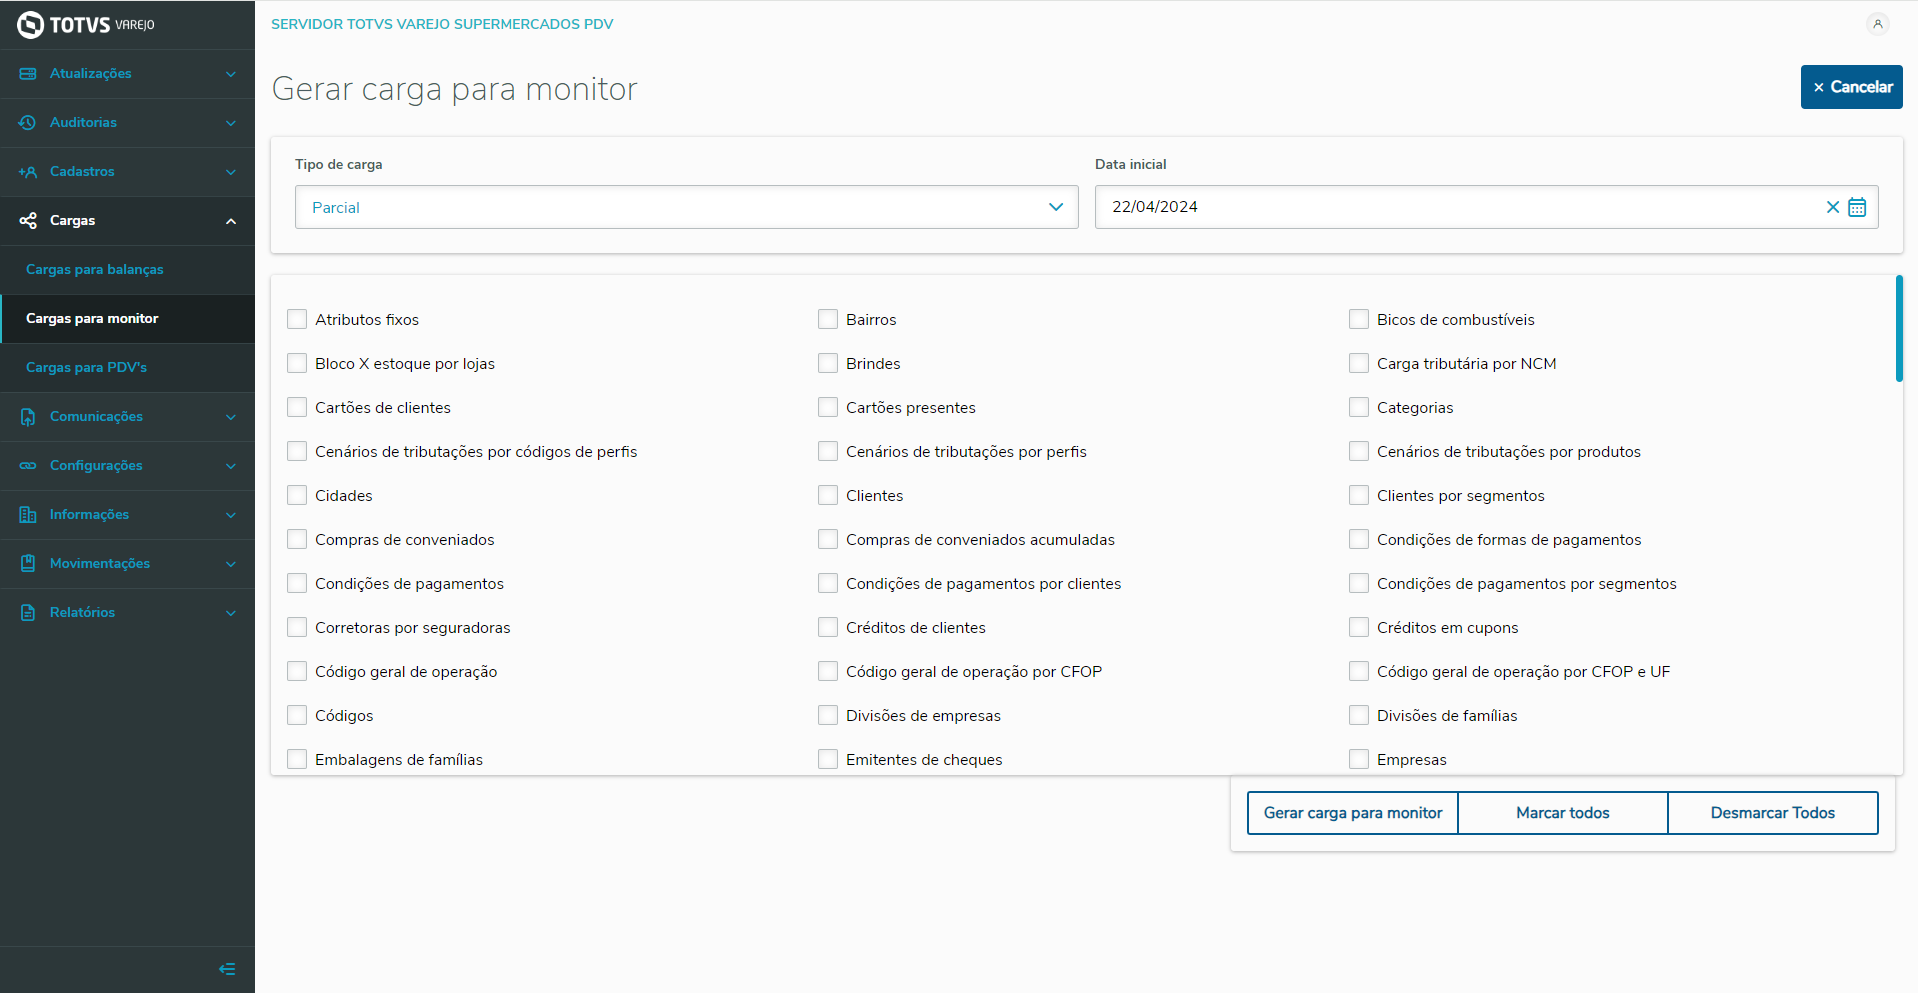
Task: Collapse the Cargas section chevron
Action: click(231, 221)
